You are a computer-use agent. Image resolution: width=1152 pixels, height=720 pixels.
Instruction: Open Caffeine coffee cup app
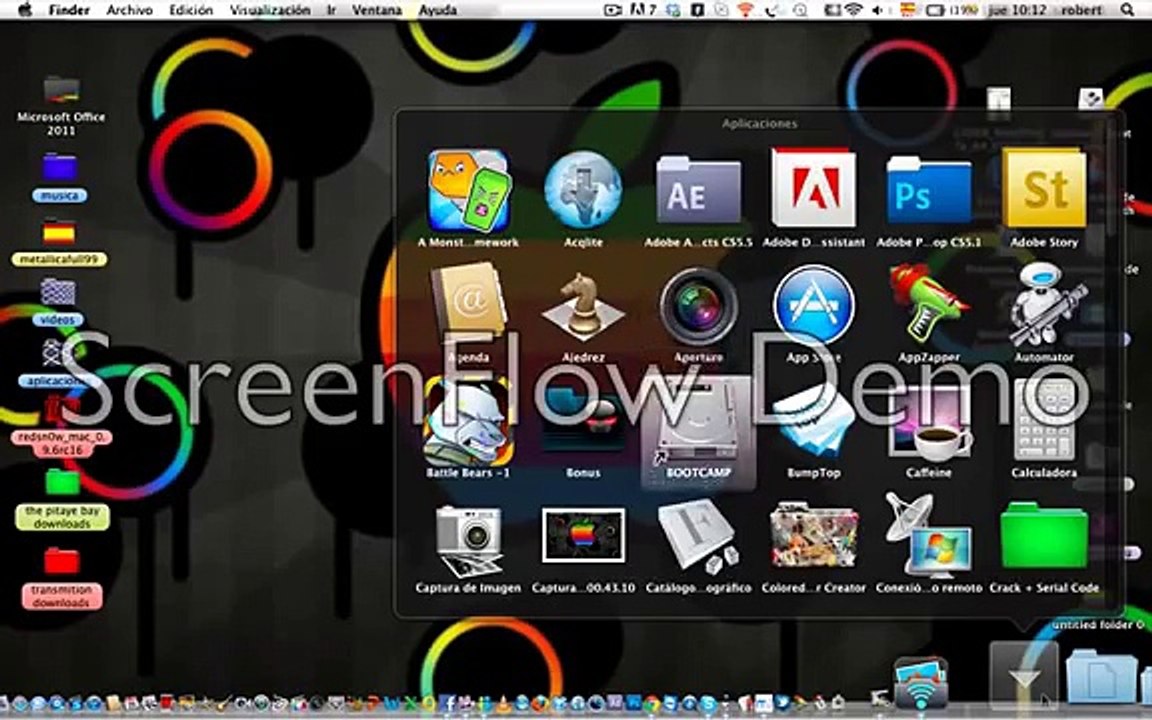click(x=929, y=422)
